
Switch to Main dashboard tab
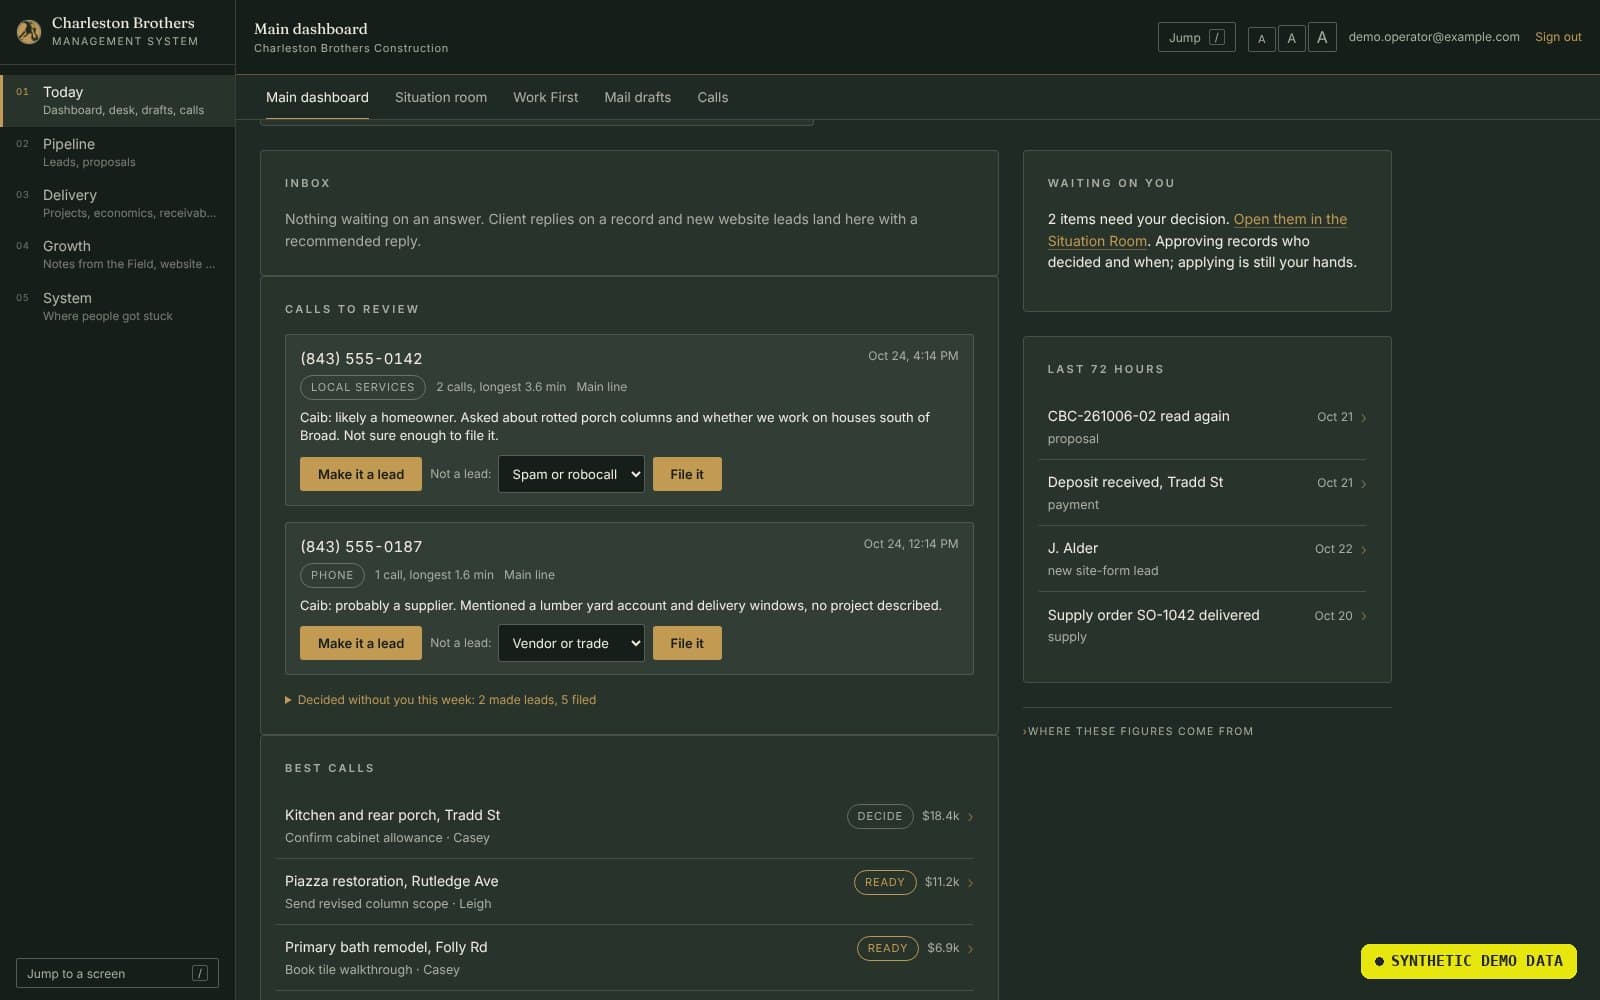tap(317, 97)
